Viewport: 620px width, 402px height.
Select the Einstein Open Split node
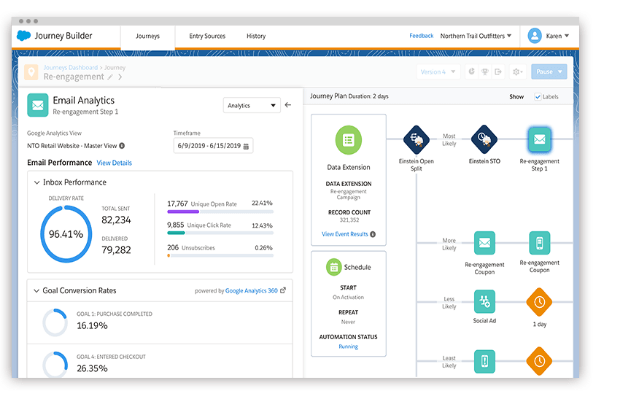point(416,140)
